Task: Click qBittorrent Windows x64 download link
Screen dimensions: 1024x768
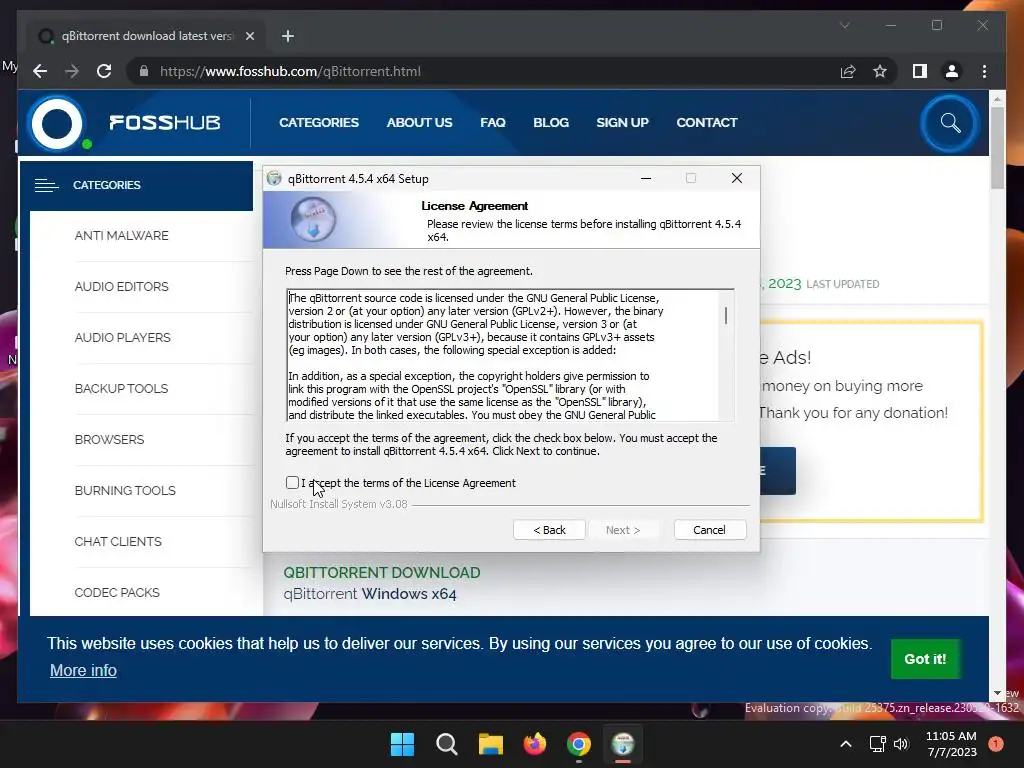Action: tap(370, 594)
